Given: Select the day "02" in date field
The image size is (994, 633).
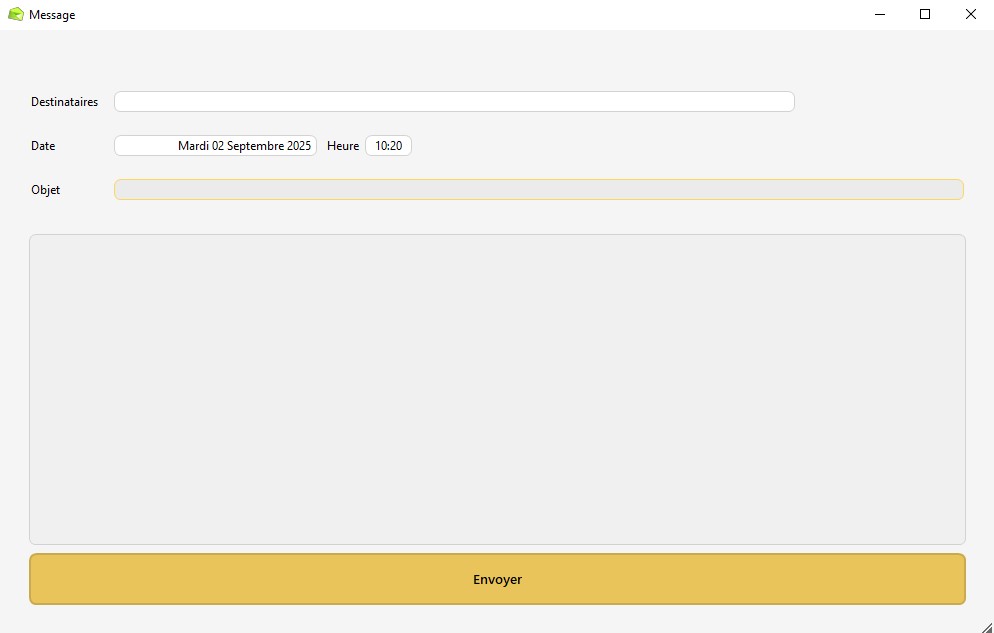Looking at the screenshot, I should [218, 146].
